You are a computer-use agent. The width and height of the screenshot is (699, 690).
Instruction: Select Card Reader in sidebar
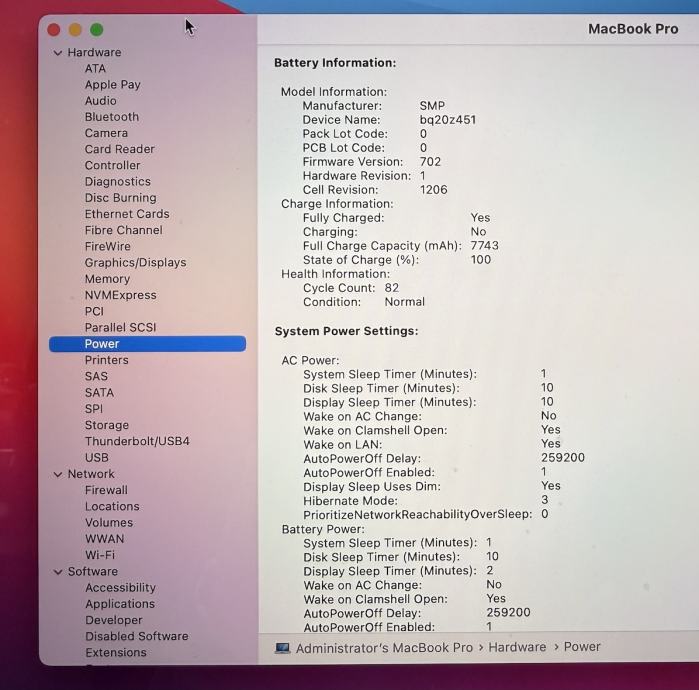pos(120,149)
